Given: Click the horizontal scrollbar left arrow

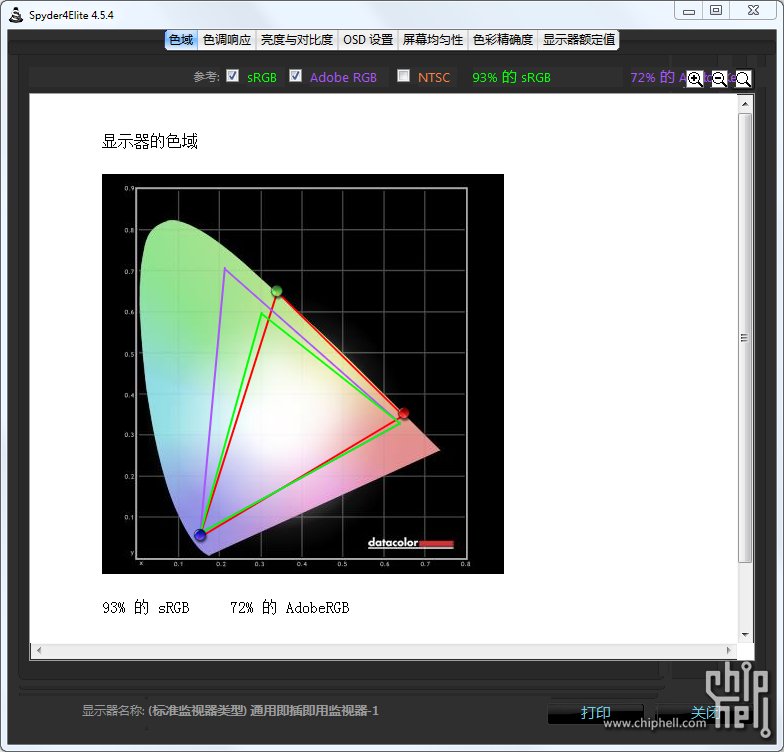Looking at the screenshot, I should point(39,650).
